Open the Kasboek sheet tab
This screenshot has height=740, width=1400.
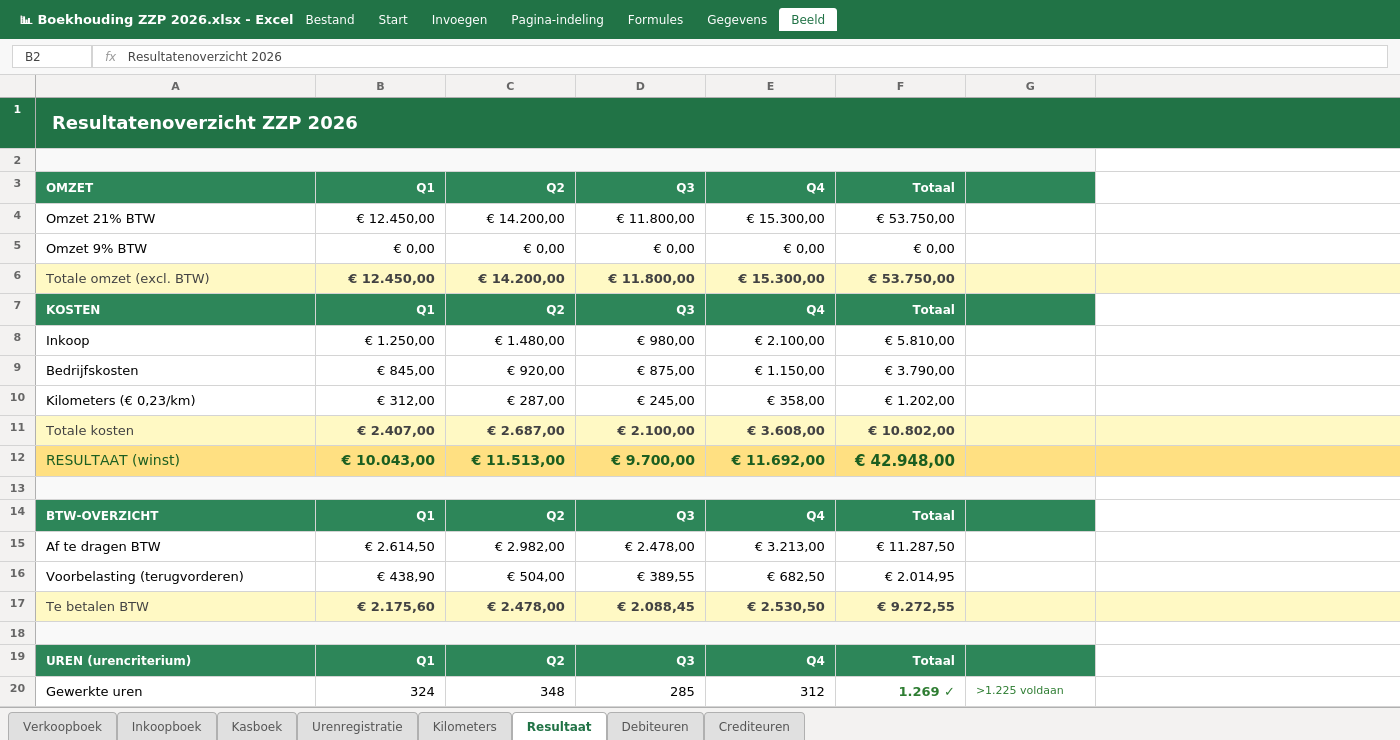coord(257,726)
